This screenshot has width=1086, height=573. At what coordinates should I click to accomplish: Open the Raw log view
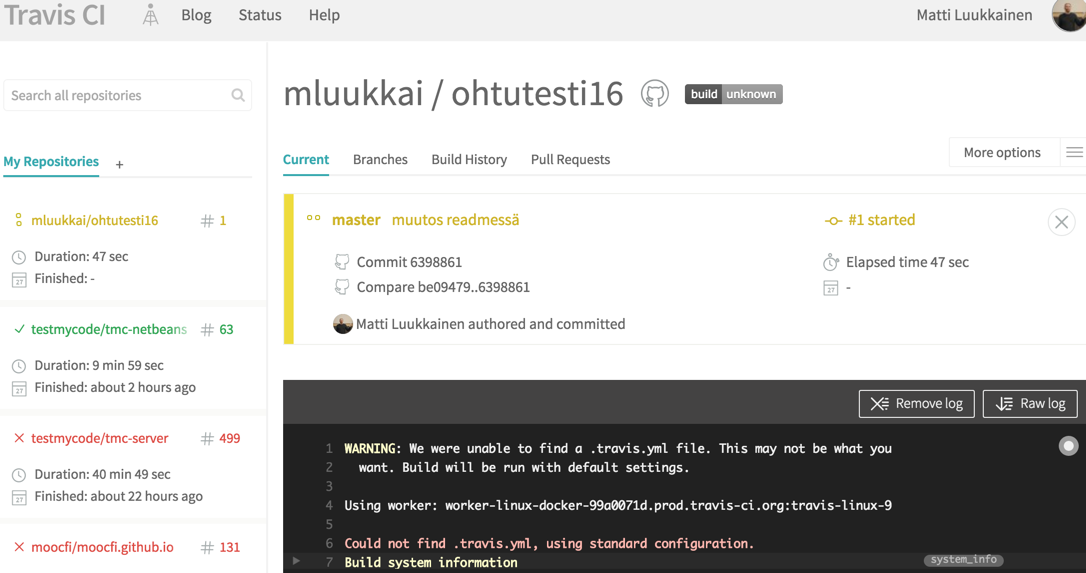pyautogui.click(x=1030, y=403)
